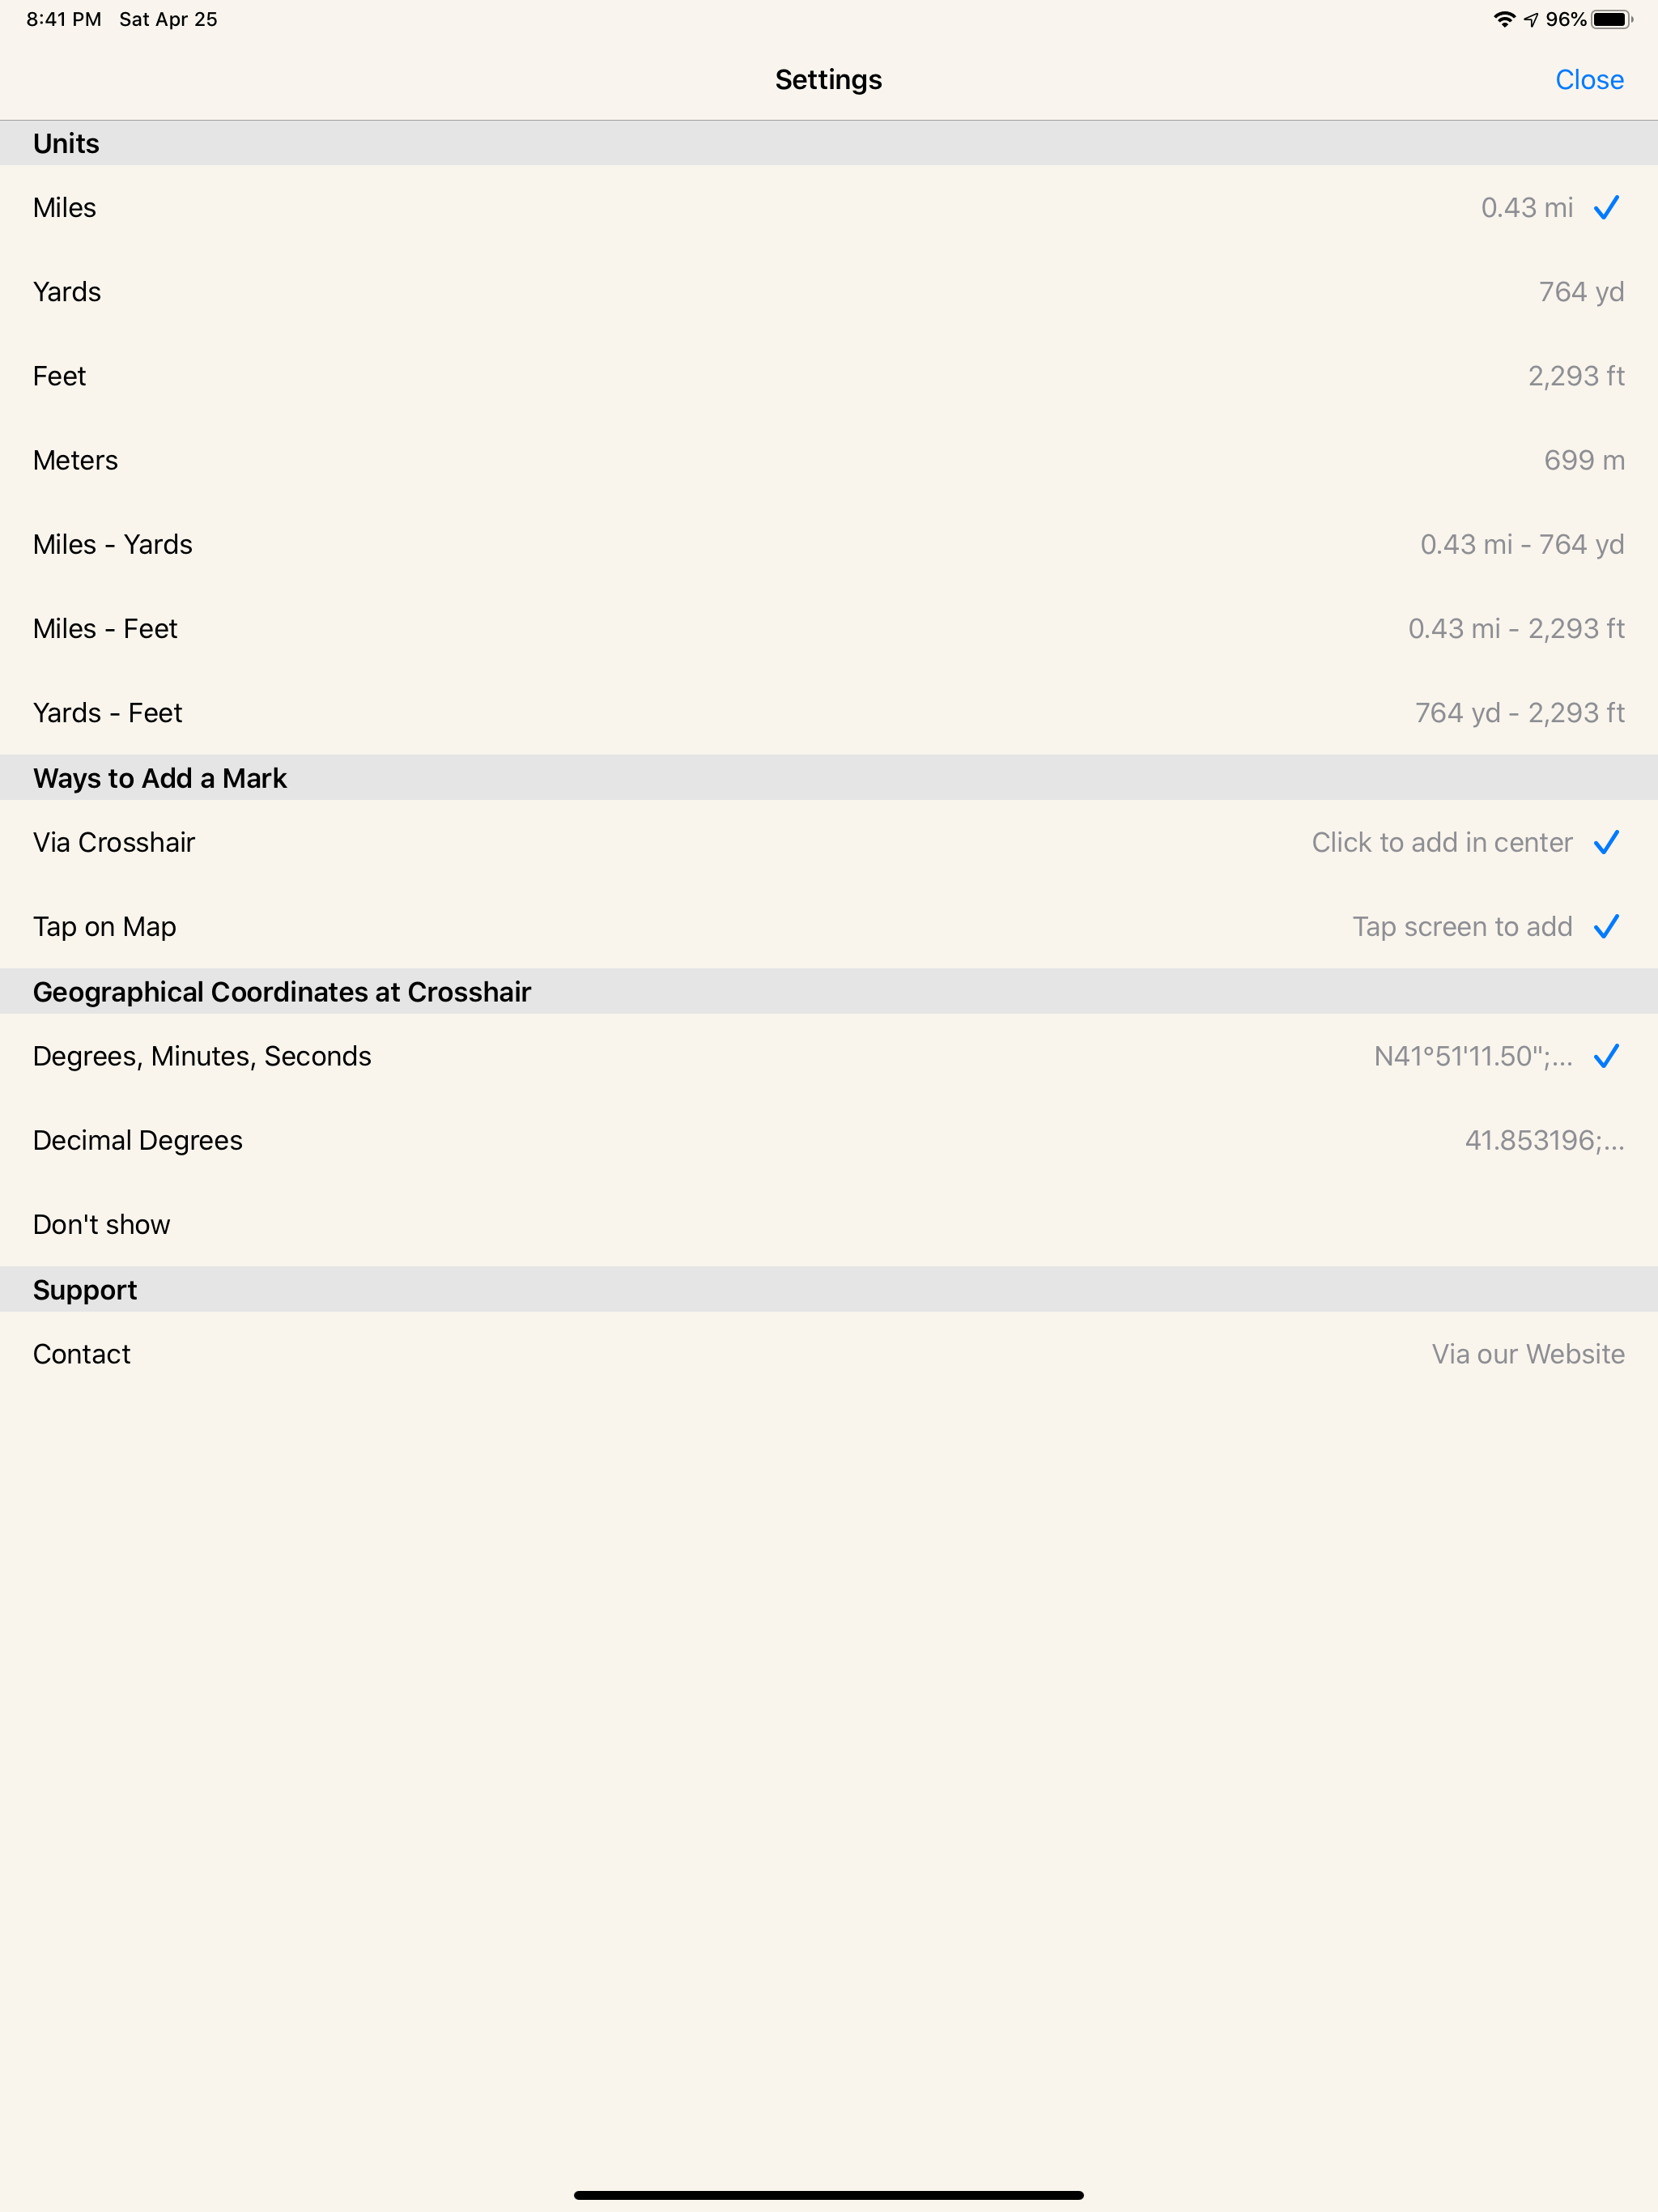Tap the Via Crosshair checkmark icon
1658x2212 pixels.
click(1606, 843)
